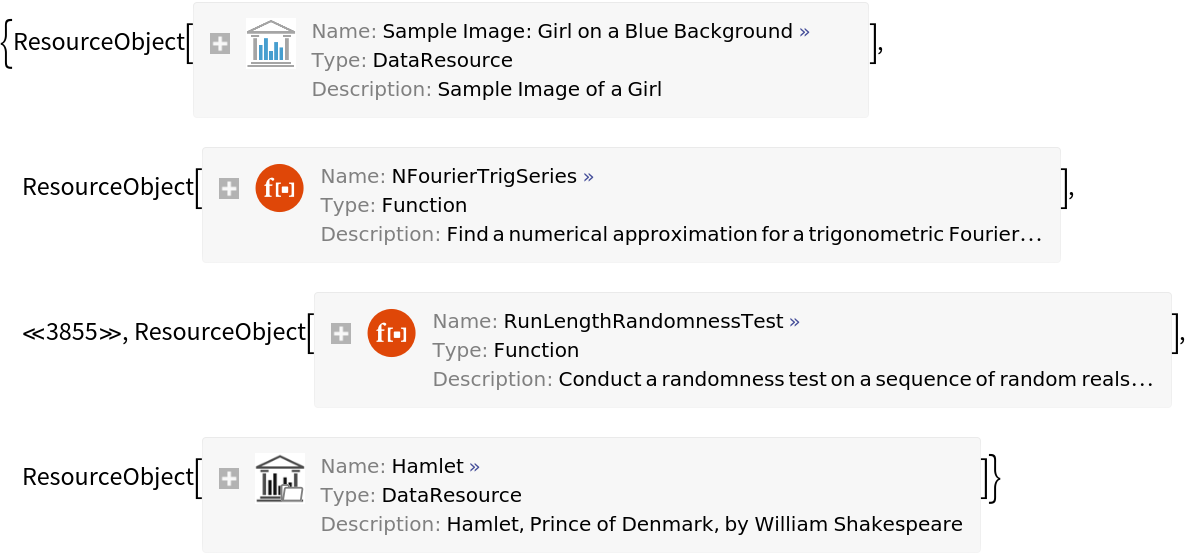Expand the RunLengthRandomnessTest resource details
Image resolution: width=1186 pixels, height=554 pixels.
click(341, 333)
